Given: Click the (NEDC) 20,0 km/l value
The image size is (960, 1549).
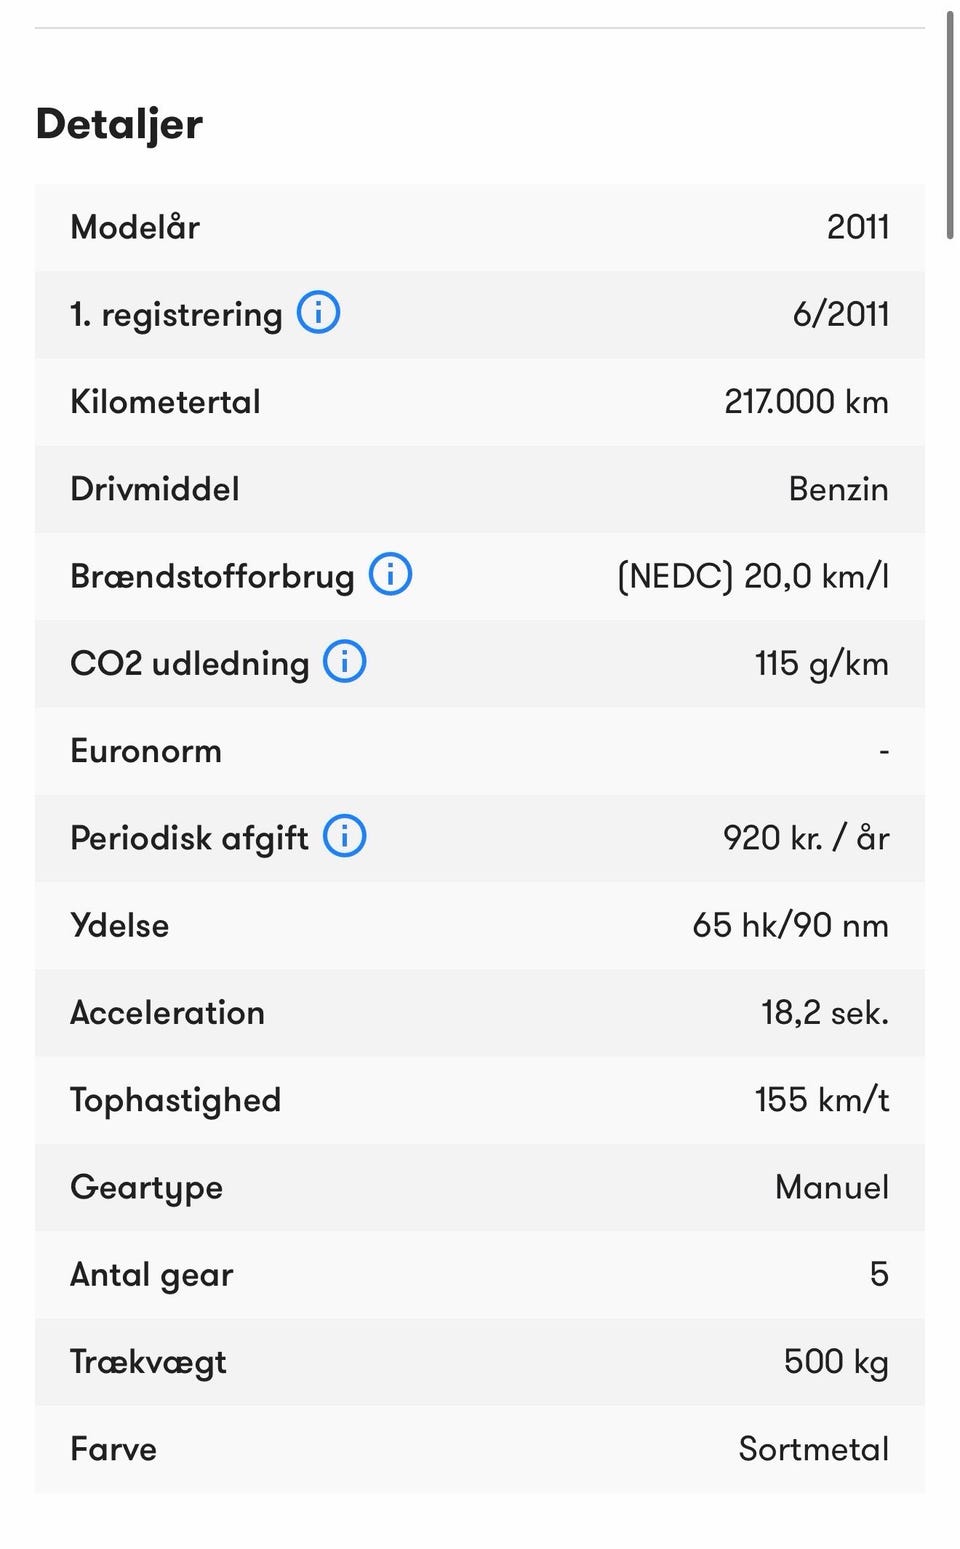Looking at the screenshot, I should click(x=753, y=577).
